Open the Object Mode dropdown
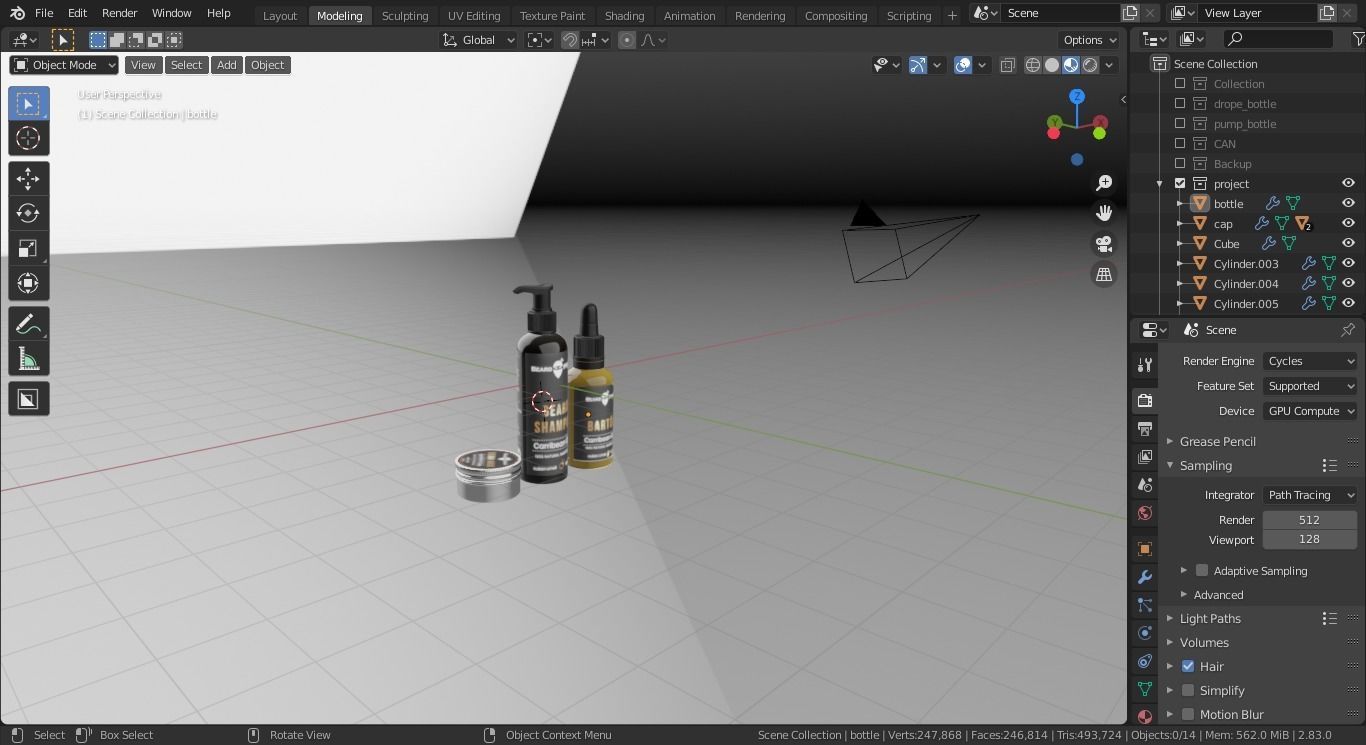Viewport: 1366px width, 745px height. pyautogui.click(x=64, y=65)
